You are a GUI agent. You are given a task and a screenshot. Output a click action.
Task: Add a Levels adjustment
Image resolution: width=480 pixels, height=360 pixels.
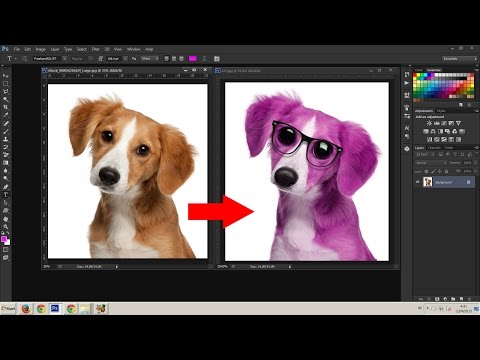pyautogui.click(x=436, y=123)
